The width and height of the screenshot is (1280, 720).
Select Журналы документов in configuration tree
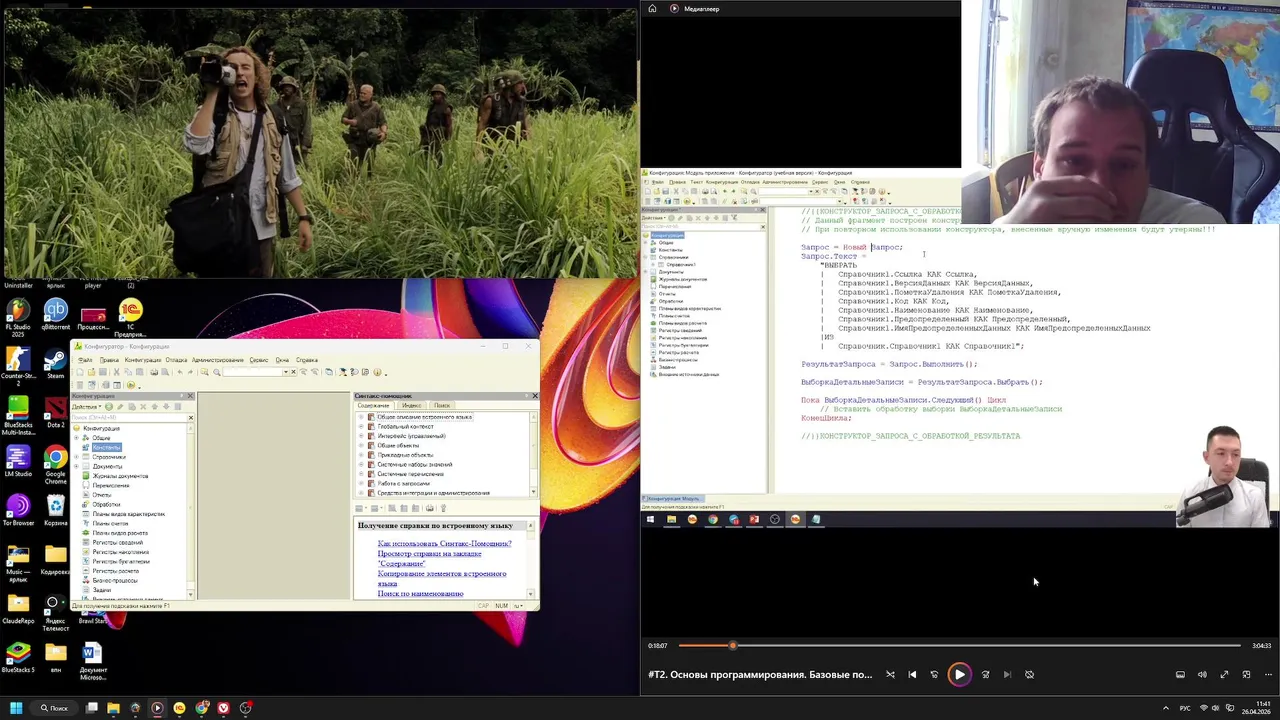point(120,476)
